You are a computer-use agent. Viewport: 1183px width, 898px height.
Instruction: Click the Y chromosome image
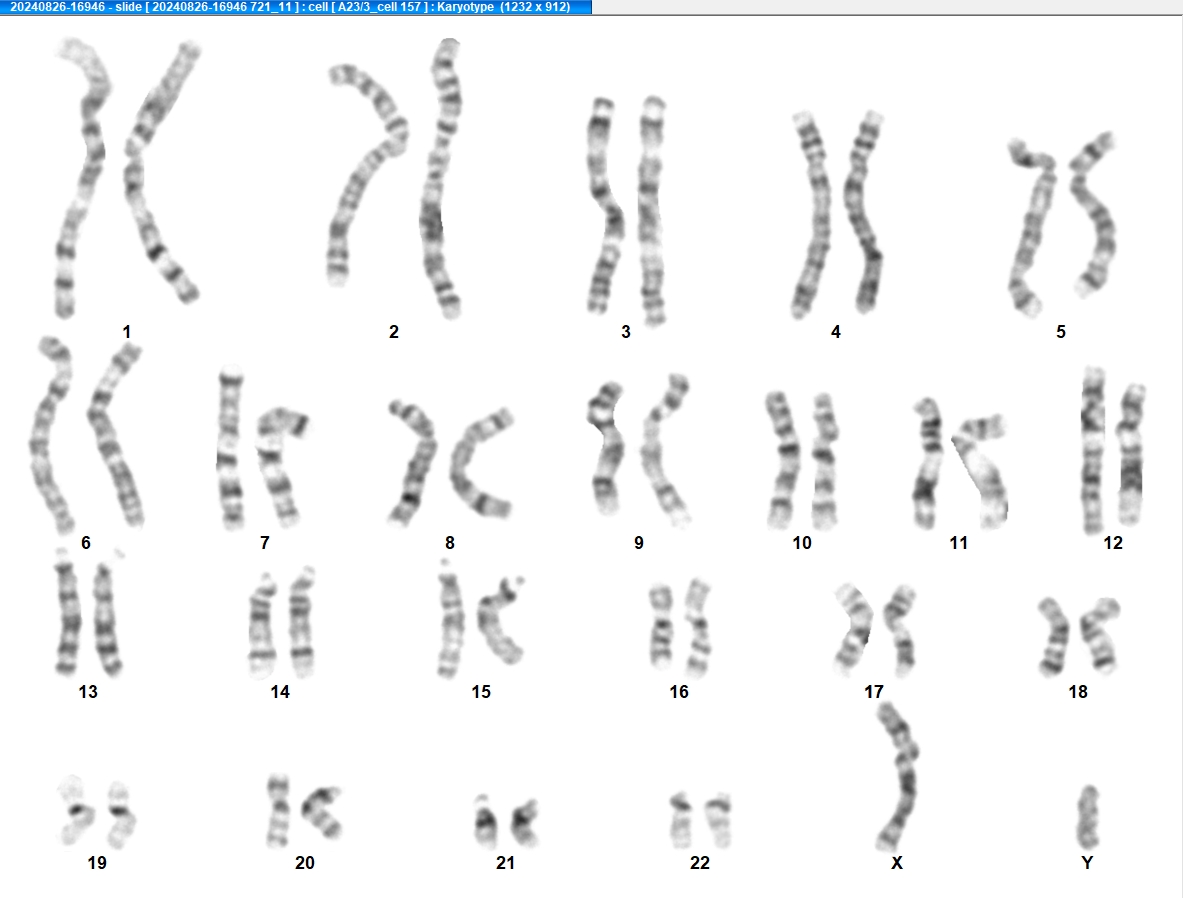1087,817
